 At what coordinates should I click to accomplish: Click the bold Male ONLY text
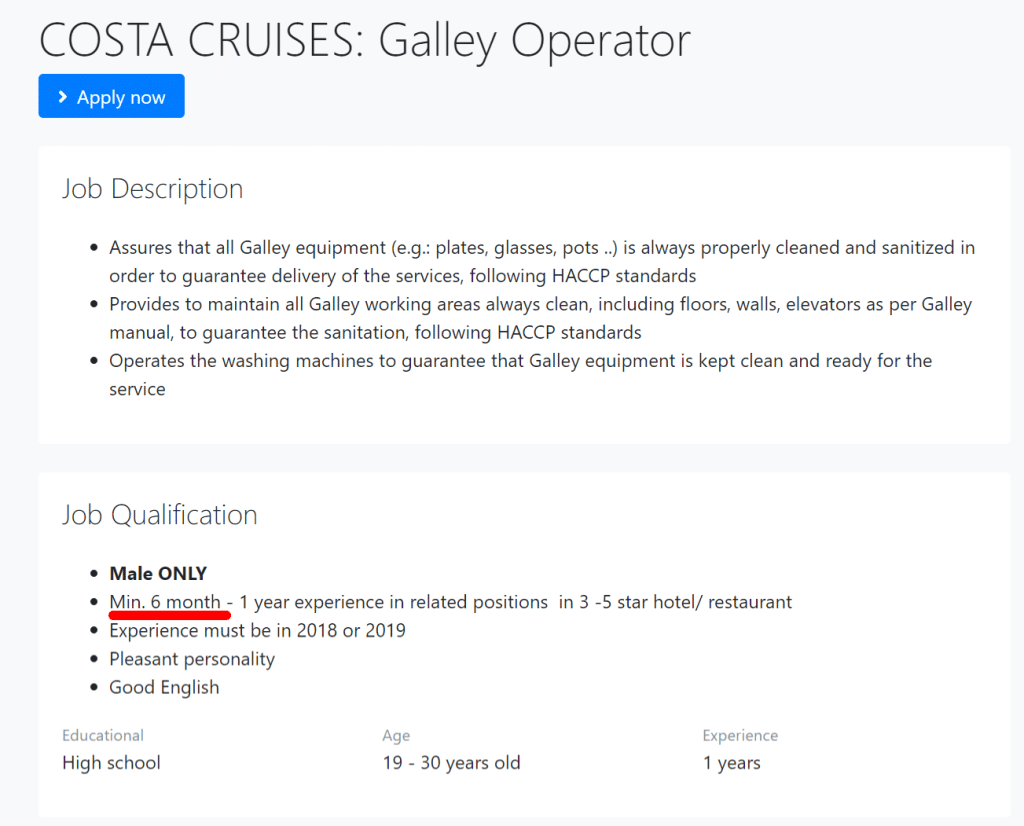(x=158, y=574)
